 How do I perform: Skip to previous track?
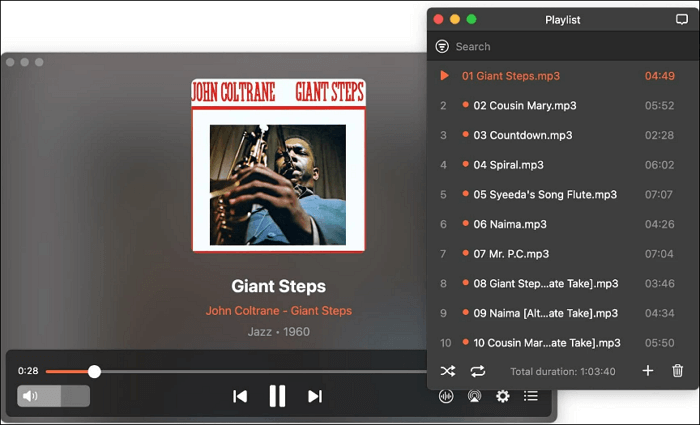(x=240, y=396)
